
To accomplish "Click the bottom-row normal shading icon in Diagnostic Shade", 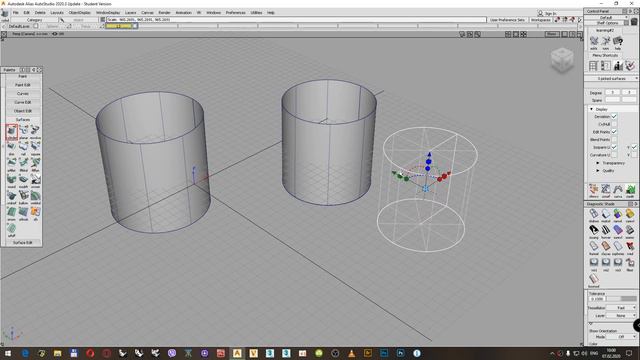I will pyautogui.click(x=593, y=280).
